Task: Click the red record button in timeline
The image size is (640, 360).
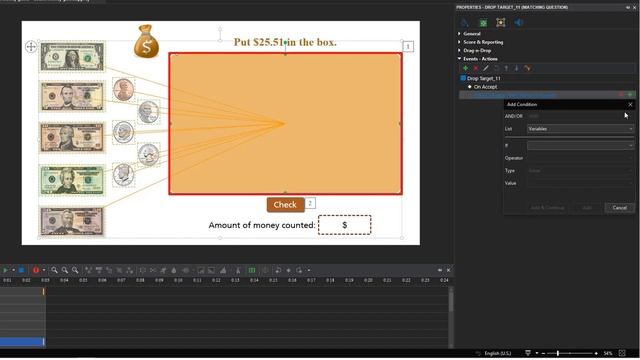Action: [36, 270]
